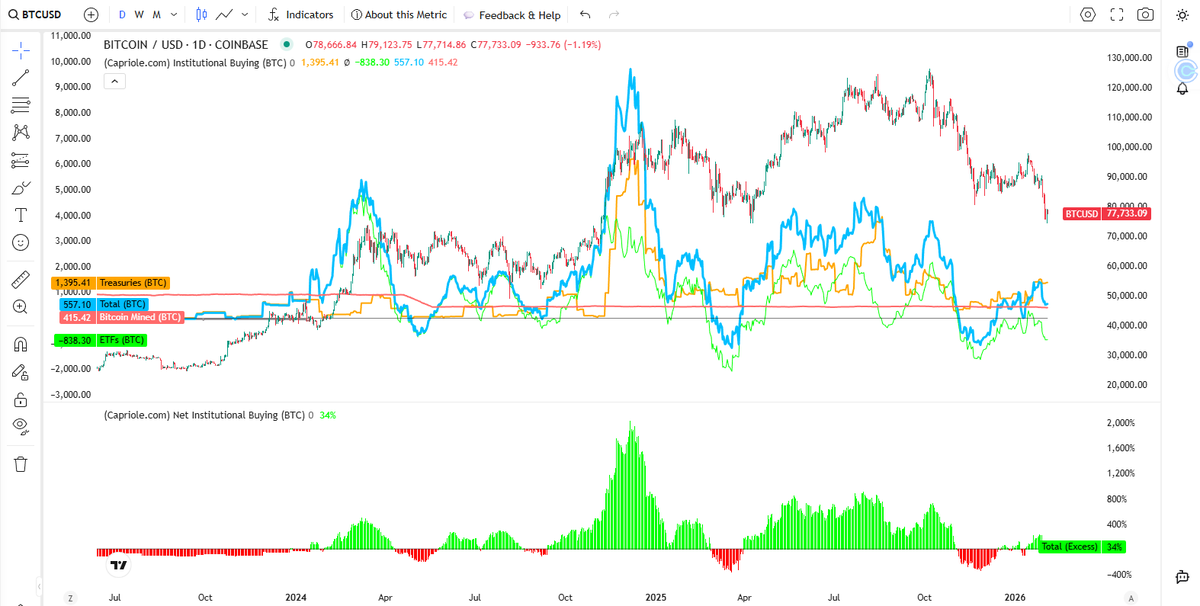Image resolution: width=1200 pixels, height=606 pixels.
Task: Click the 130,000.00 price scale value
Action: pyautogui.click(x=1130, y=58)
